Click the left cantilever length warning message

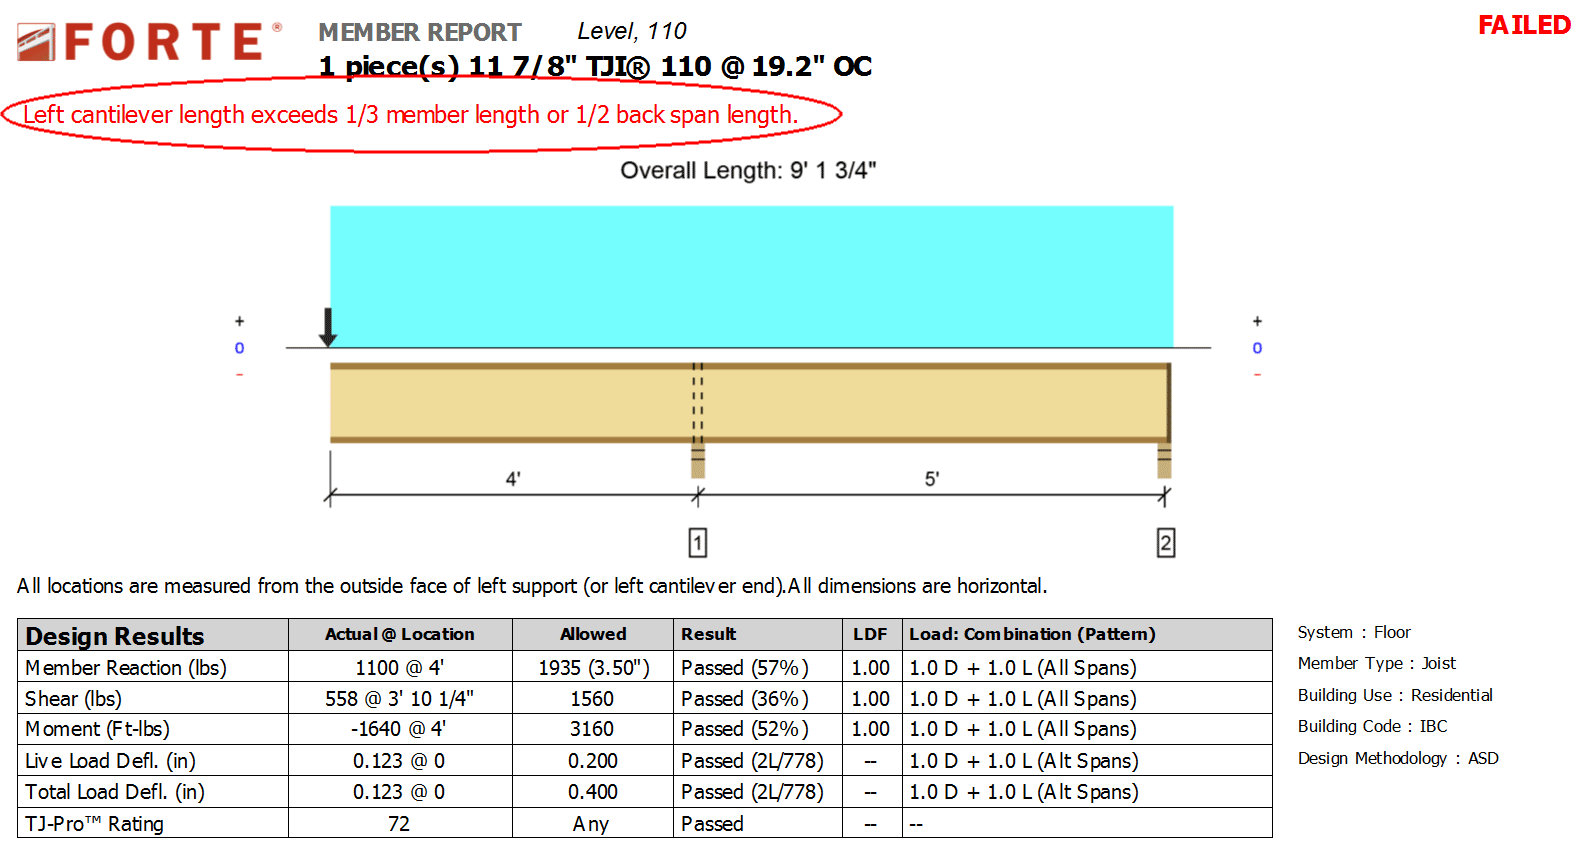[411, 115]
